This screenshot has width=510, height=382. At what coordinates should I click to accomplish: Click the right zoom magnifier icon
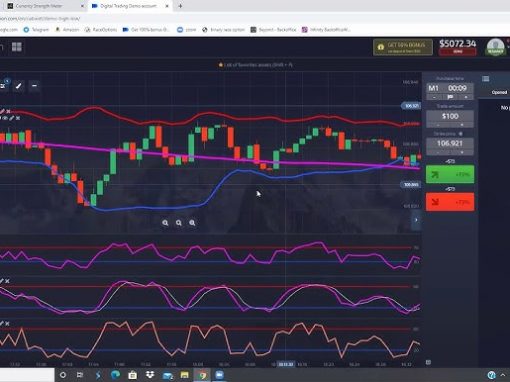[192, 223]
